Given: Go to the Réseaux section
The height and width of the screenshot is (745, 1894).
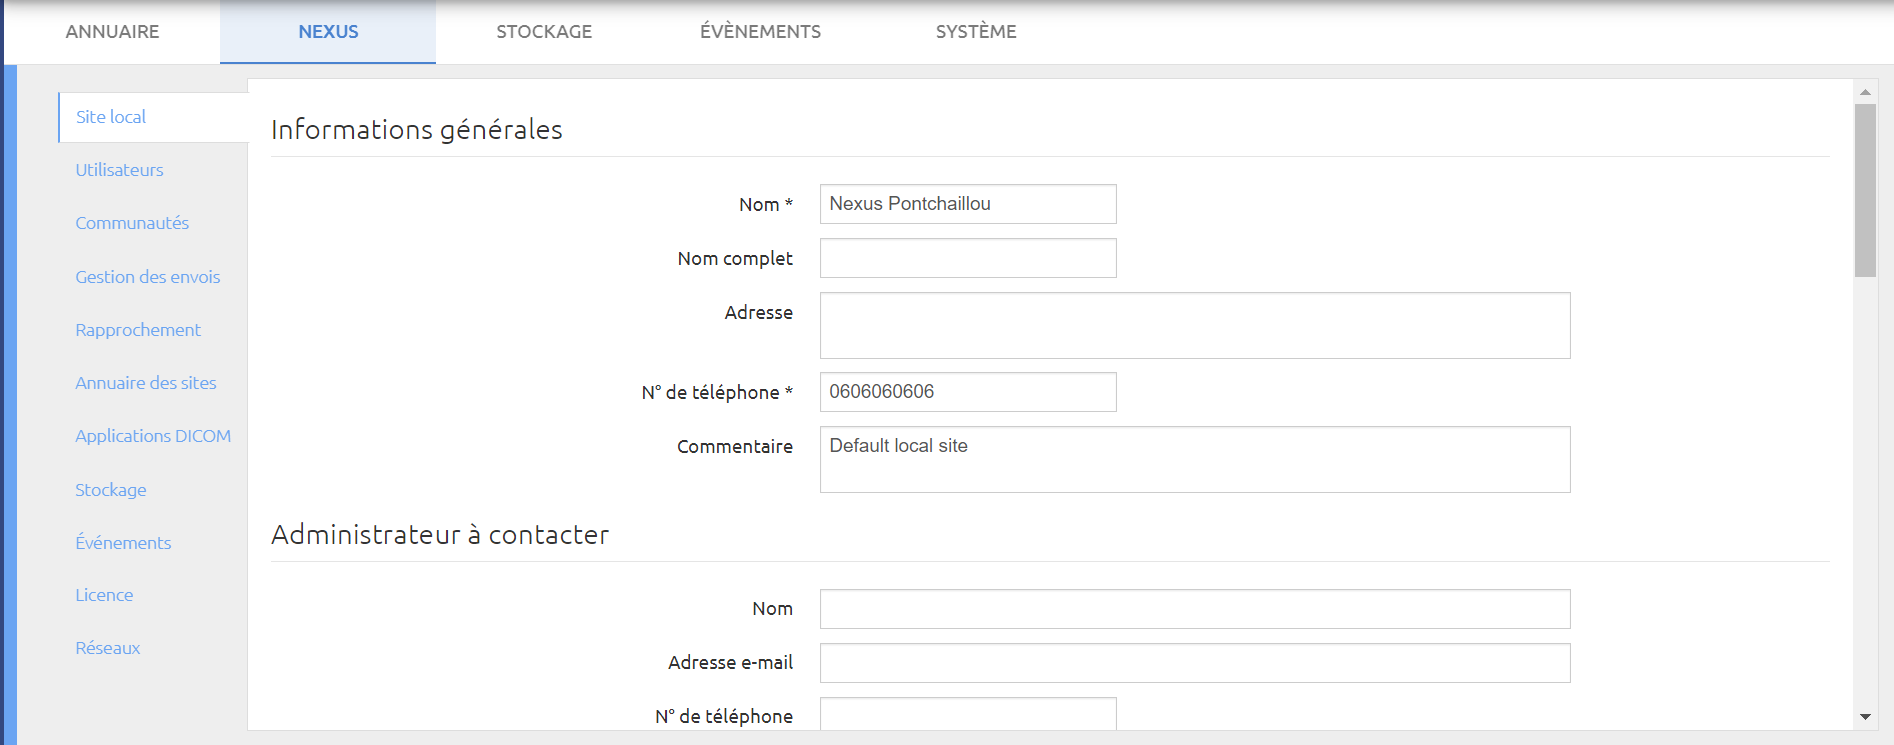Looking at the screenshot, I should [x=107, y=648].
